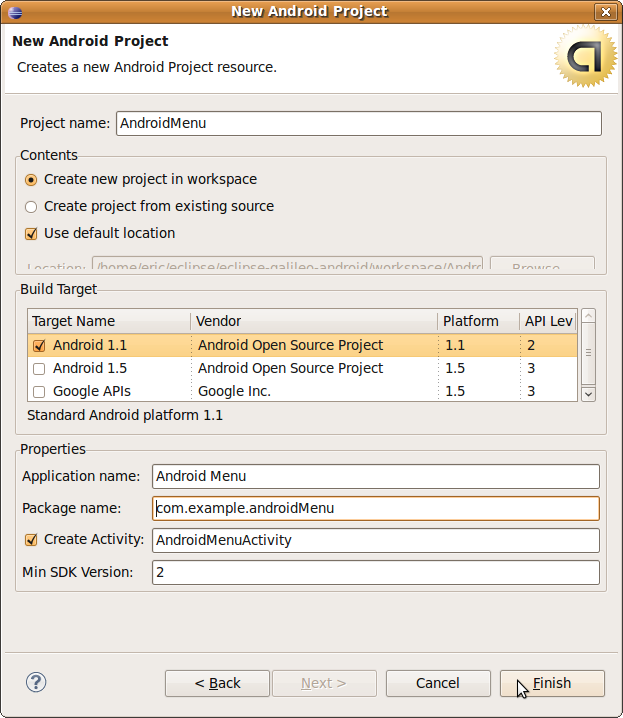This screenshot has width=623, height=718.
Task: Click the Project name input field
Action: (359, 124)
